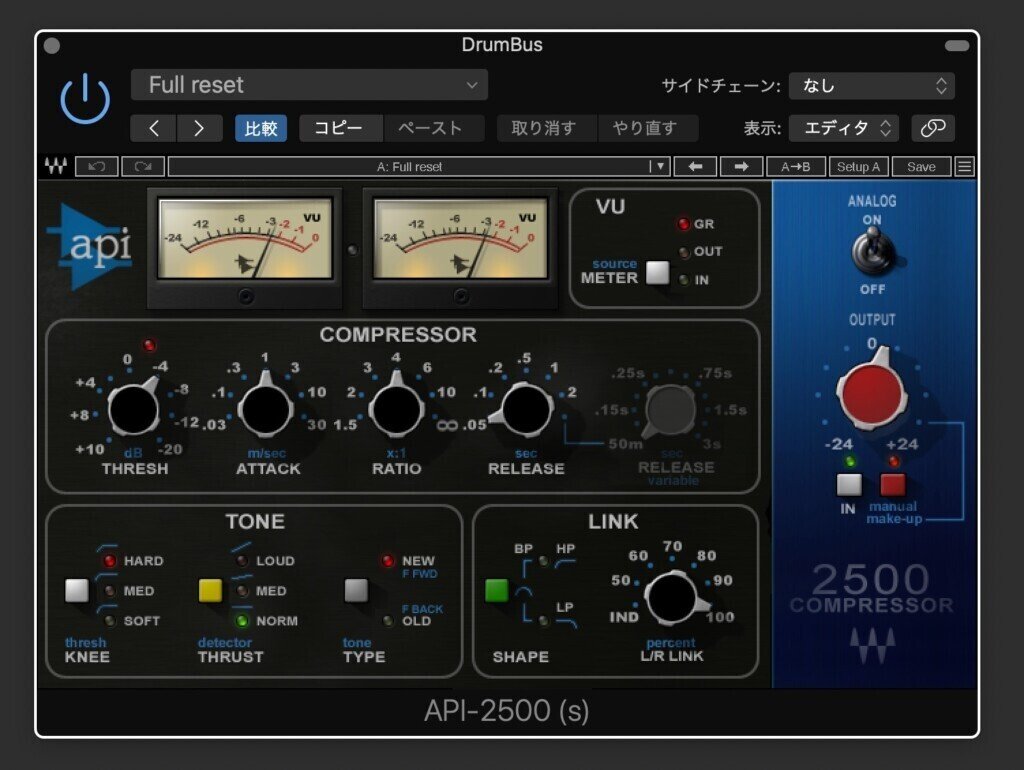Toggle the METER source button in VU section
The image size is (1024, 770).
658,271
